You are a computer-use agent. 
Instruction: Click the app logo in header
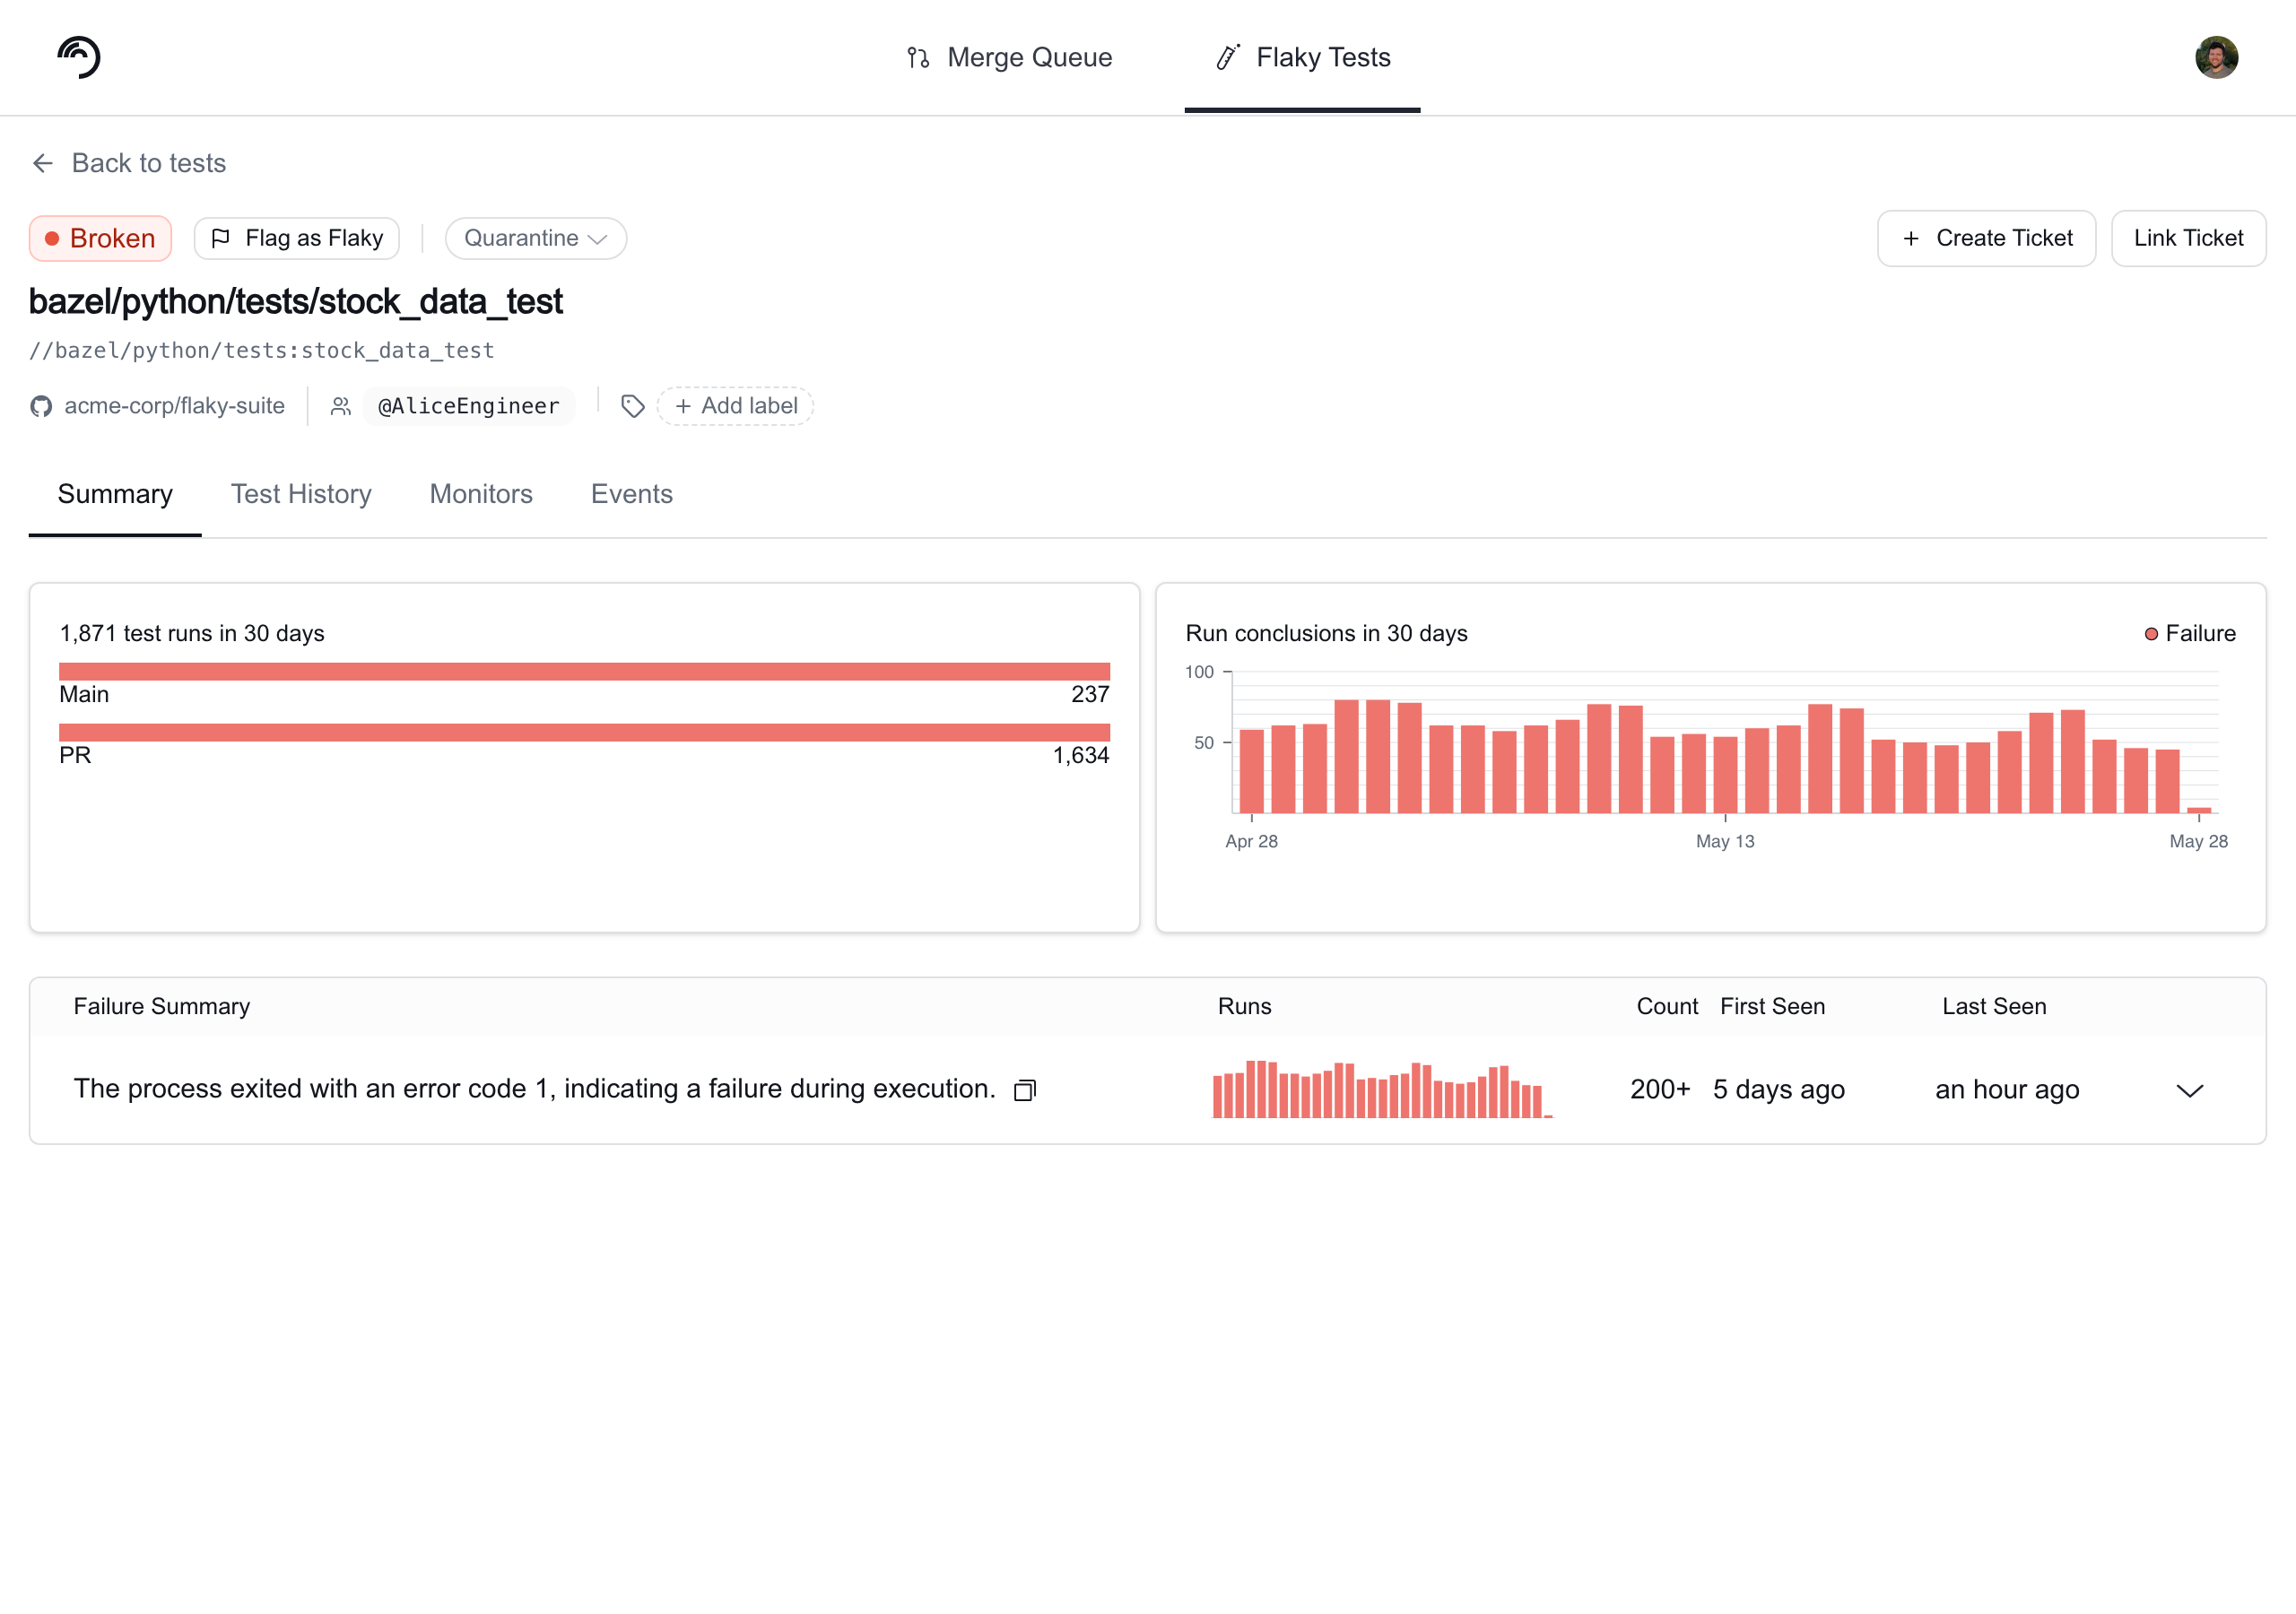pyautogui.click(x=79, y=57)
